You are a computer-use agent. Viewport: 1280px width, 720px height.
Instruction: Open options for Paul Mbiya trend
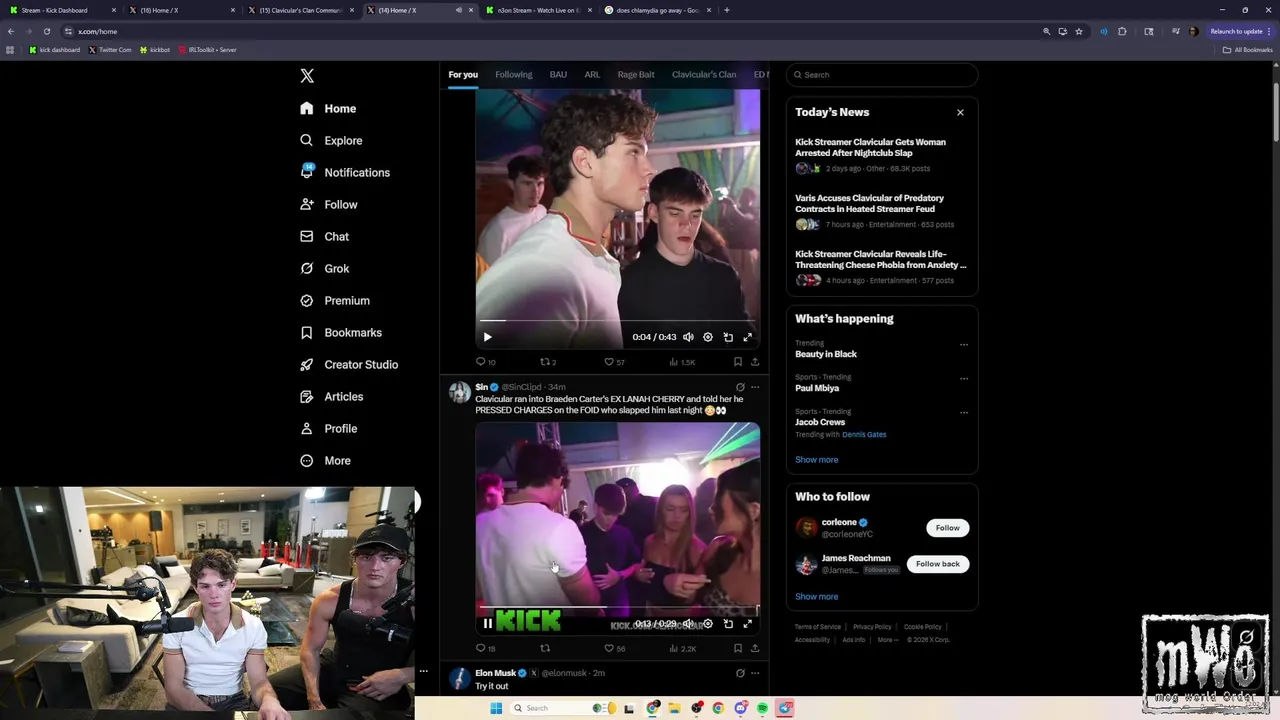[x=964, y=379]
